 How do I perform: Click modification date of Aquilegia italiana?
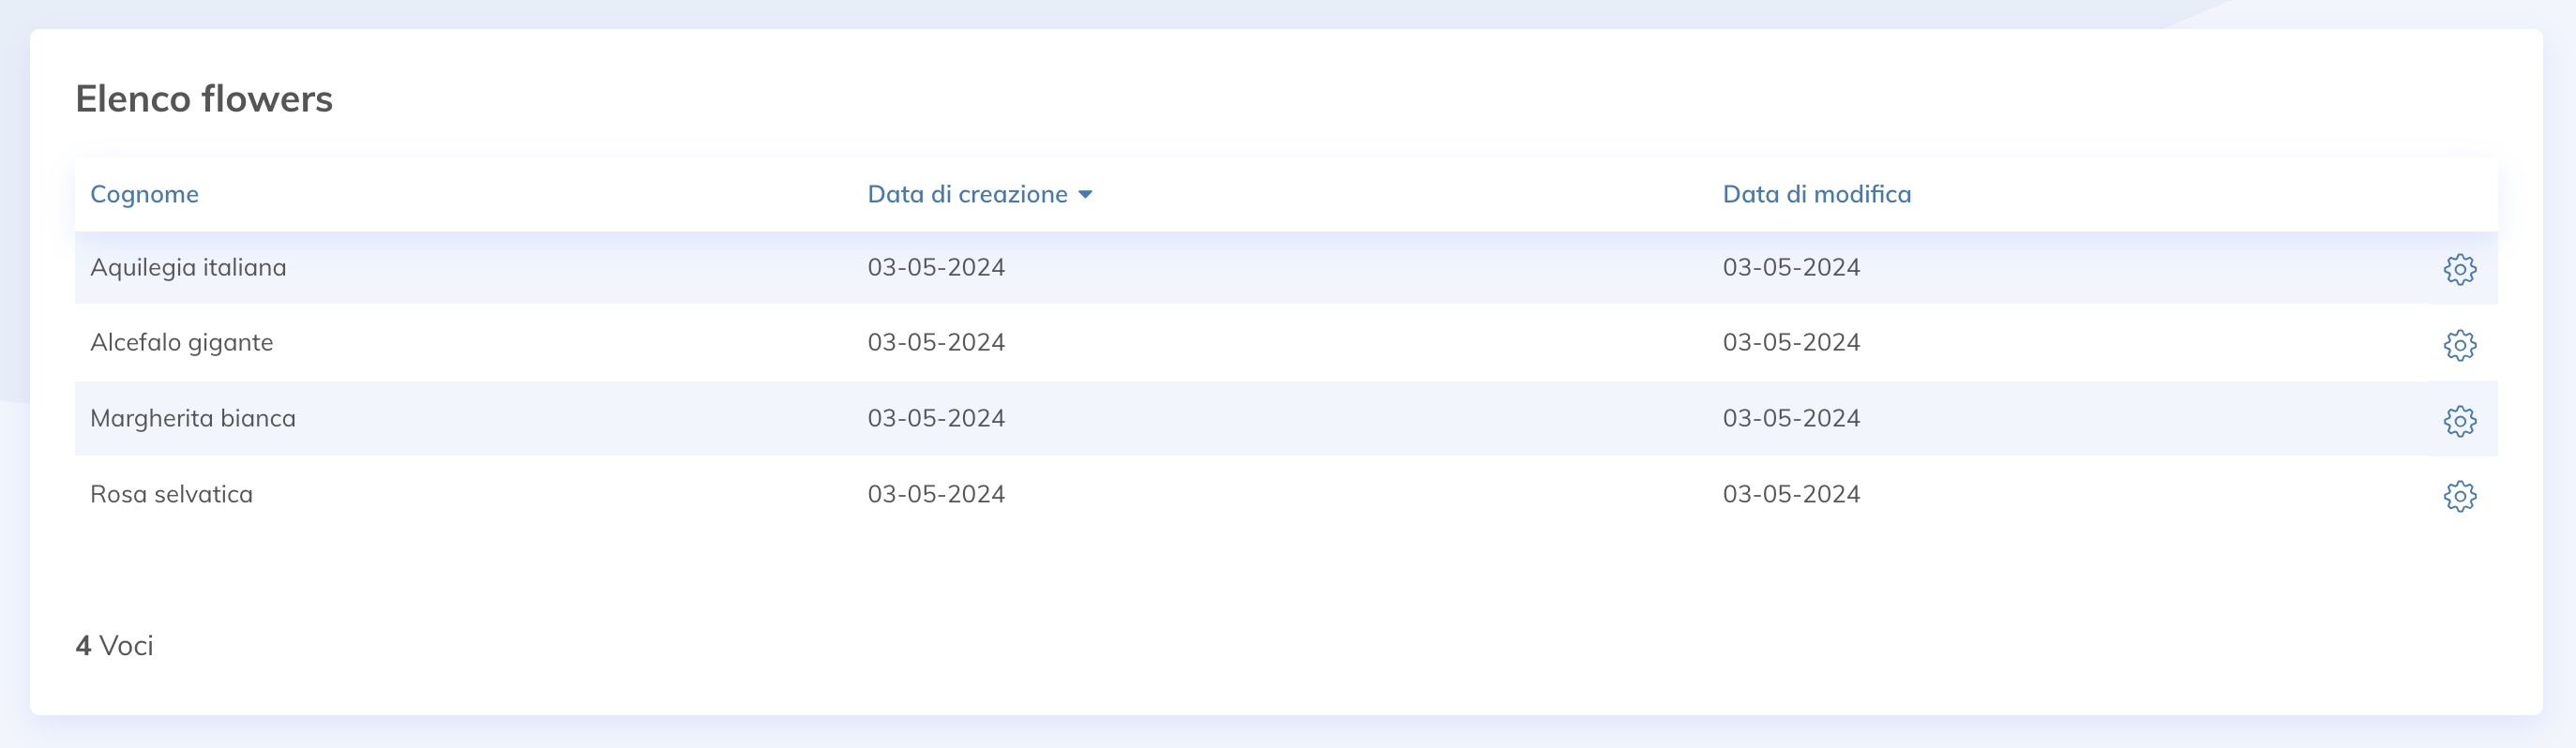[x=1791, y=268]
